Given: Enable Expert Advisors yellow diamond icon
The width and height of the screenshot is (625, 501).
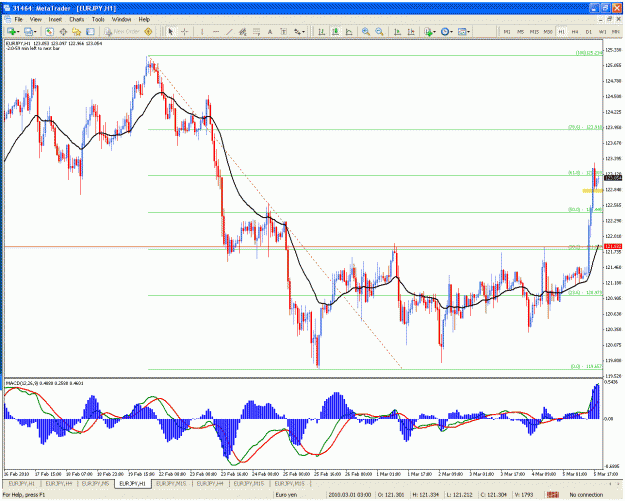Looking at the screenshot, I should point(148,32).
